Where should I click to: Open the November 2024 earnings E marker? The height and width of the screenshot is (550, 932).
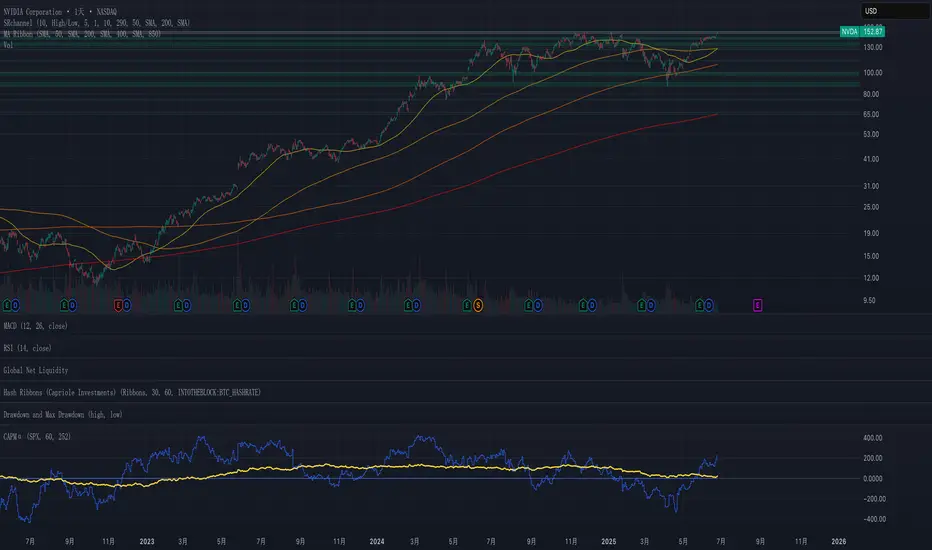583,306
